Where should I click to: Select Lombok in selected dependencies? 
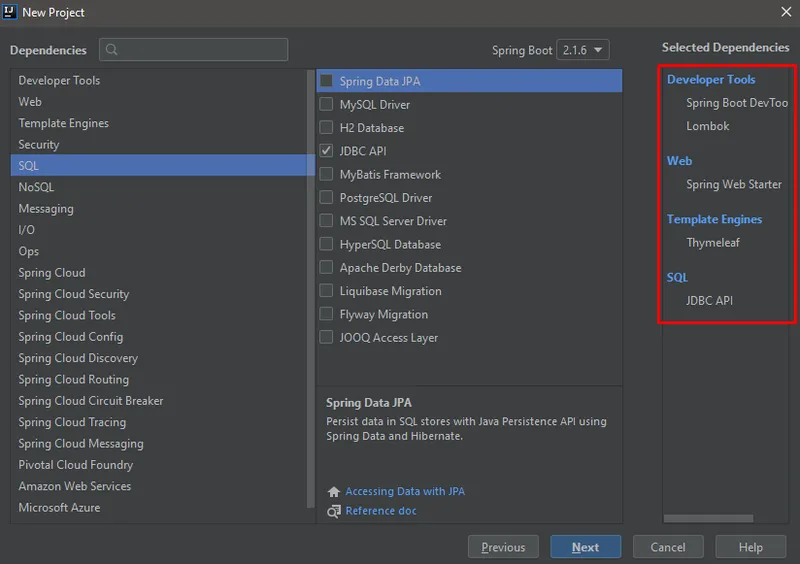pyautogui.click(x=708, y=126)
